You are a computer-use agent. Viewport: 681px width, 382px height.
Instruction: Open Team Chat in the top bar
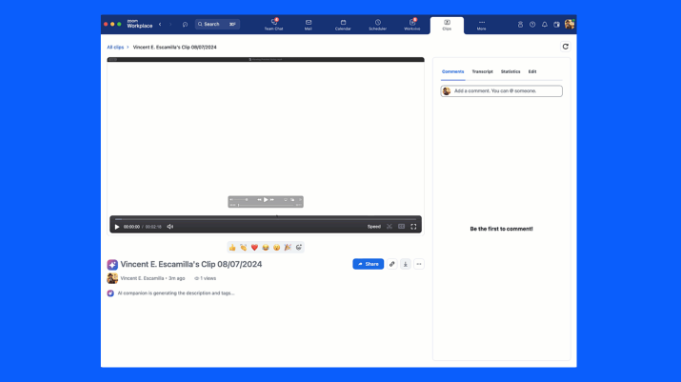pos(274,25)
